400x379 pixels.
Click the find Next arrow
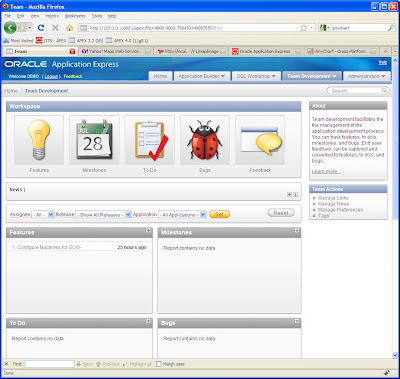tap(84, 364)
